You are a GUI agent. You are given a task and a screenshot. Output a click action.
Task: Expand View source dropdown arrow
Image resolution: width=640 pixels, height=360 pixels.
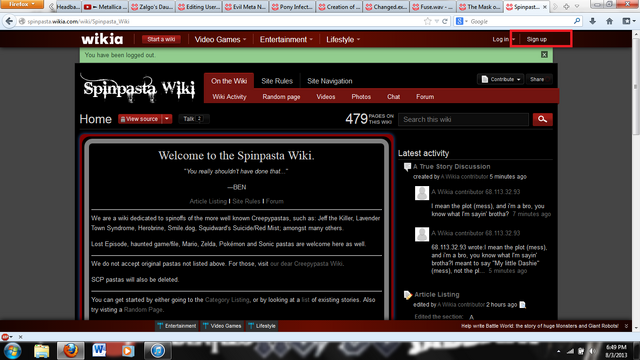167,119
